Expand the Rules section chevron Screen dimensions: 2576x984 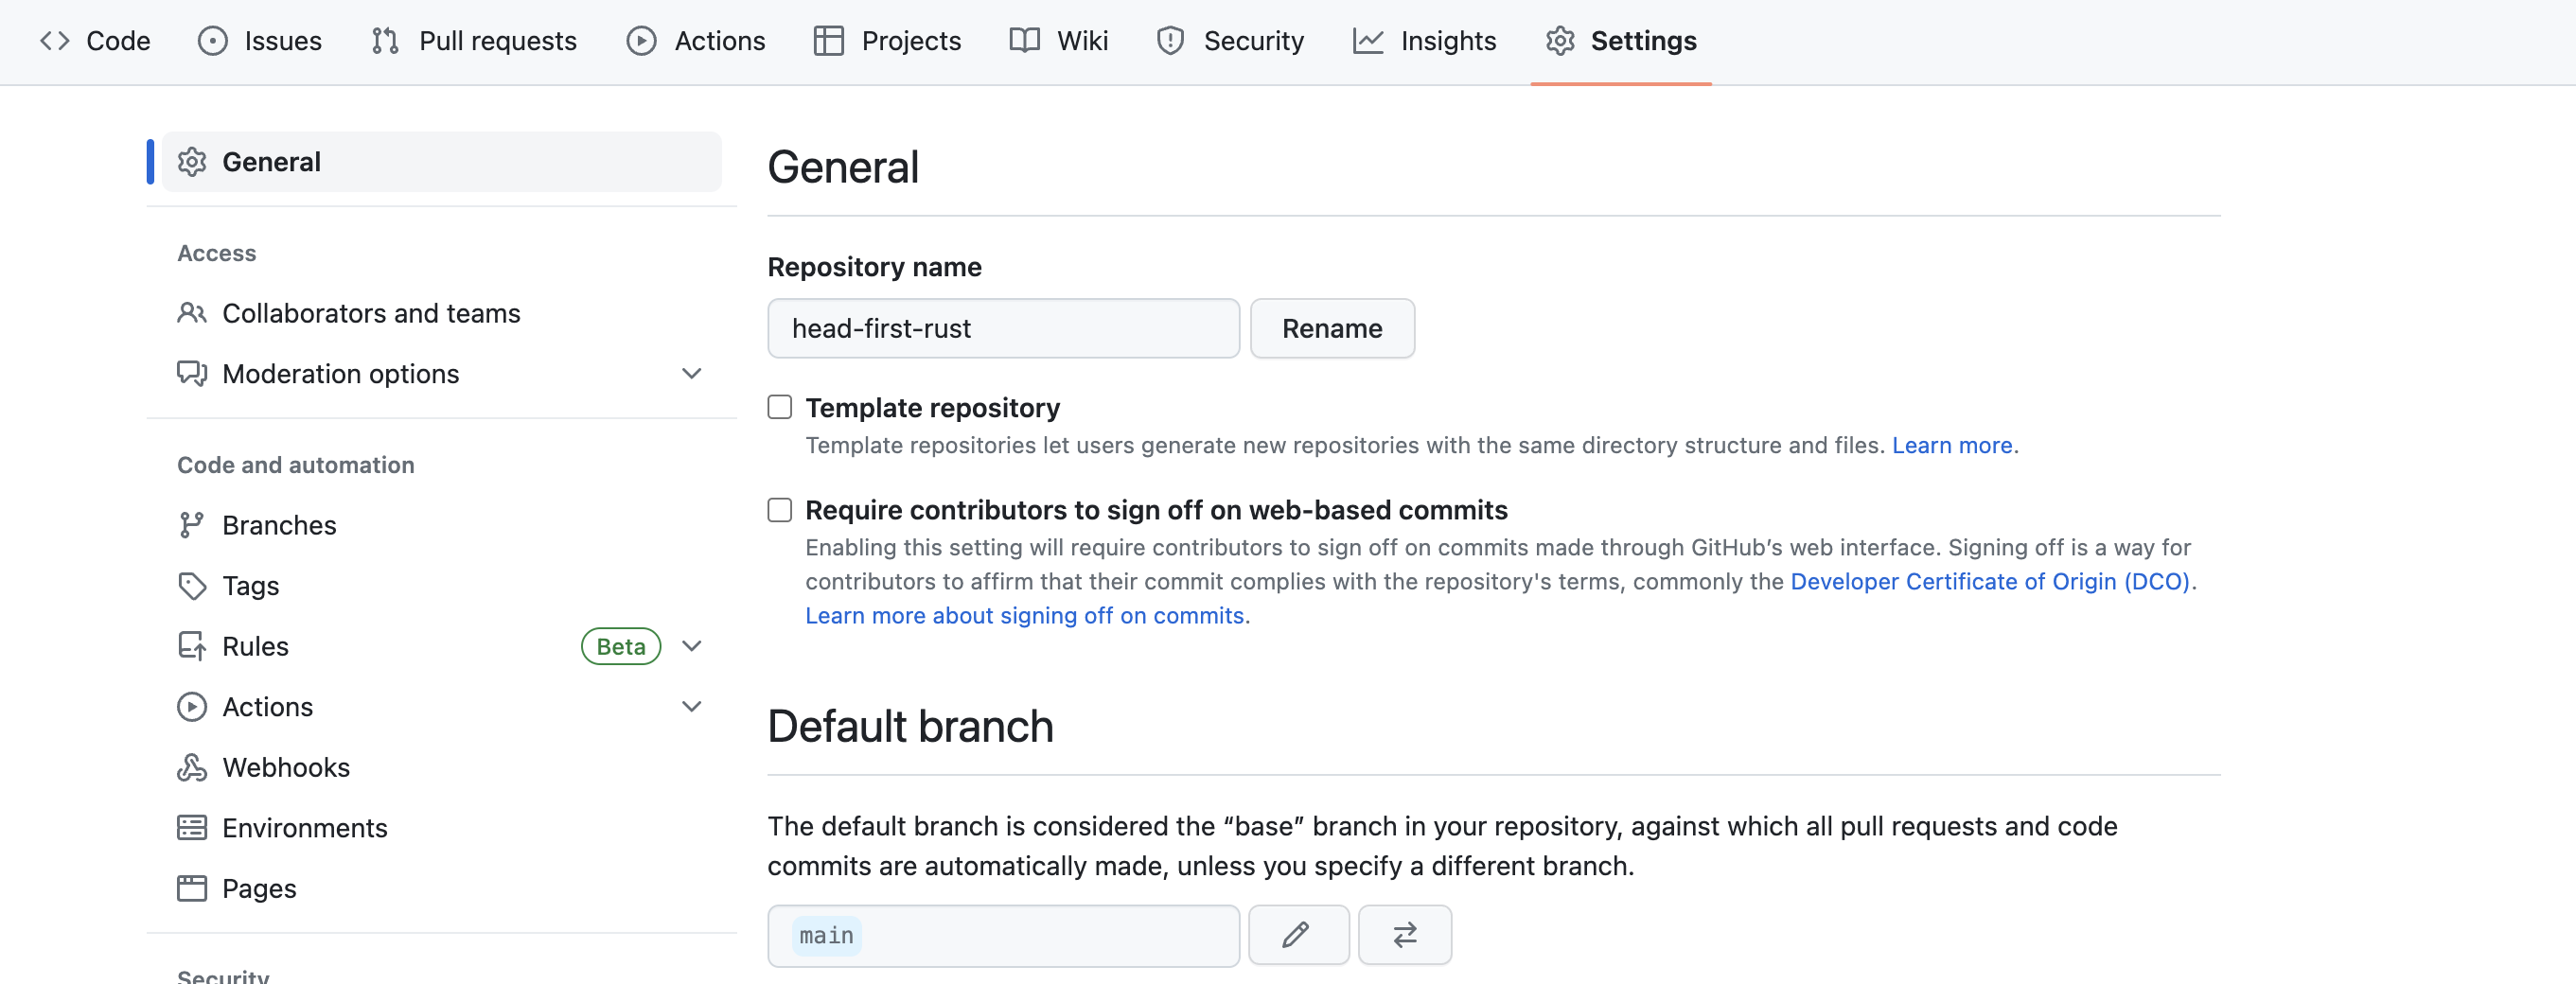691,646
